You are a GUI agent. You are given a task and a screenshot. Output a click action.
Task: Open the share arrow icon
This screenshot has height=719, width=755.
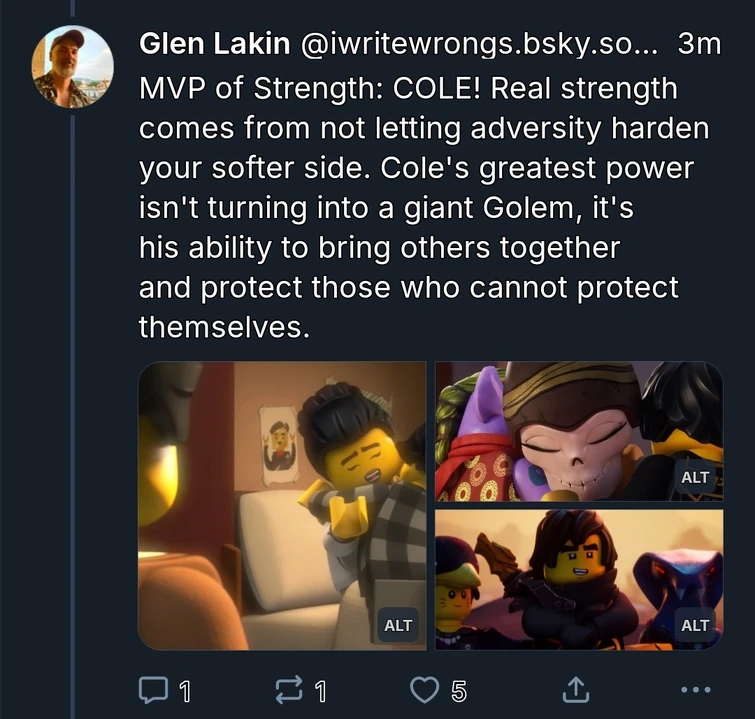(x=576, y=690)
